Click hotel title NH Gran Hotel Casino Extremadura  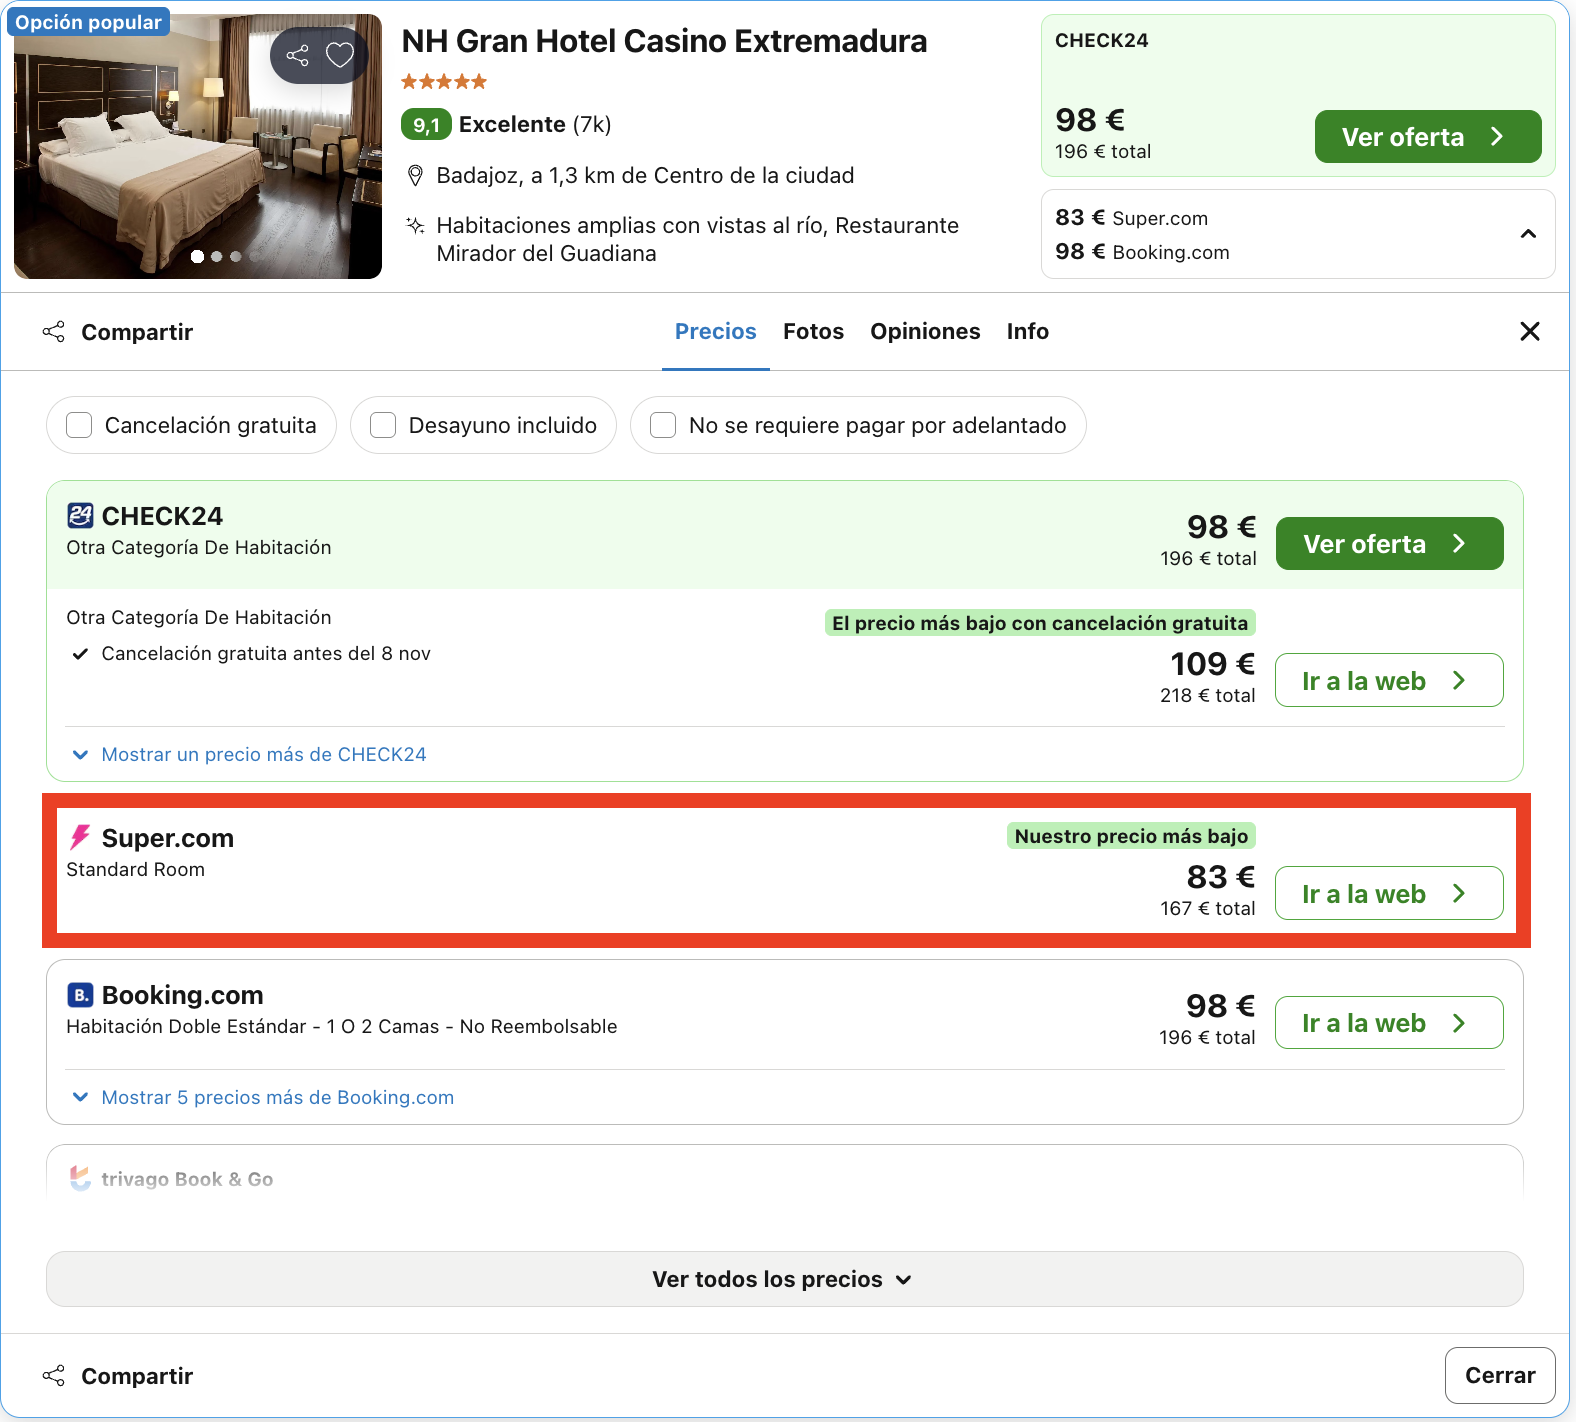664,42
